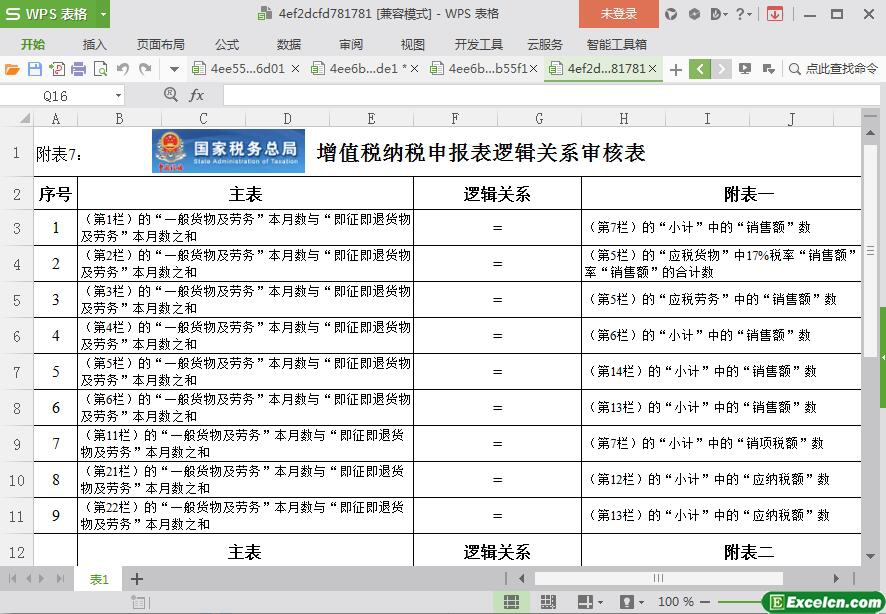886x614 pixels.
Task: Switch to normal view in status bar
Action: coord(511,602)
